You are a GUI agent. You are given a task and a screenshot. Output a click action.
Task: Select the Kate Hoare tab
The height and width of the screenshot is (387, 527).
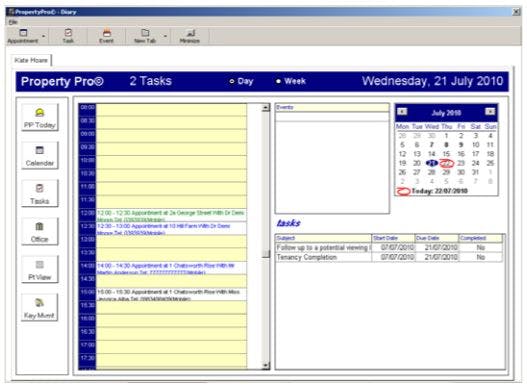(31, 60)
